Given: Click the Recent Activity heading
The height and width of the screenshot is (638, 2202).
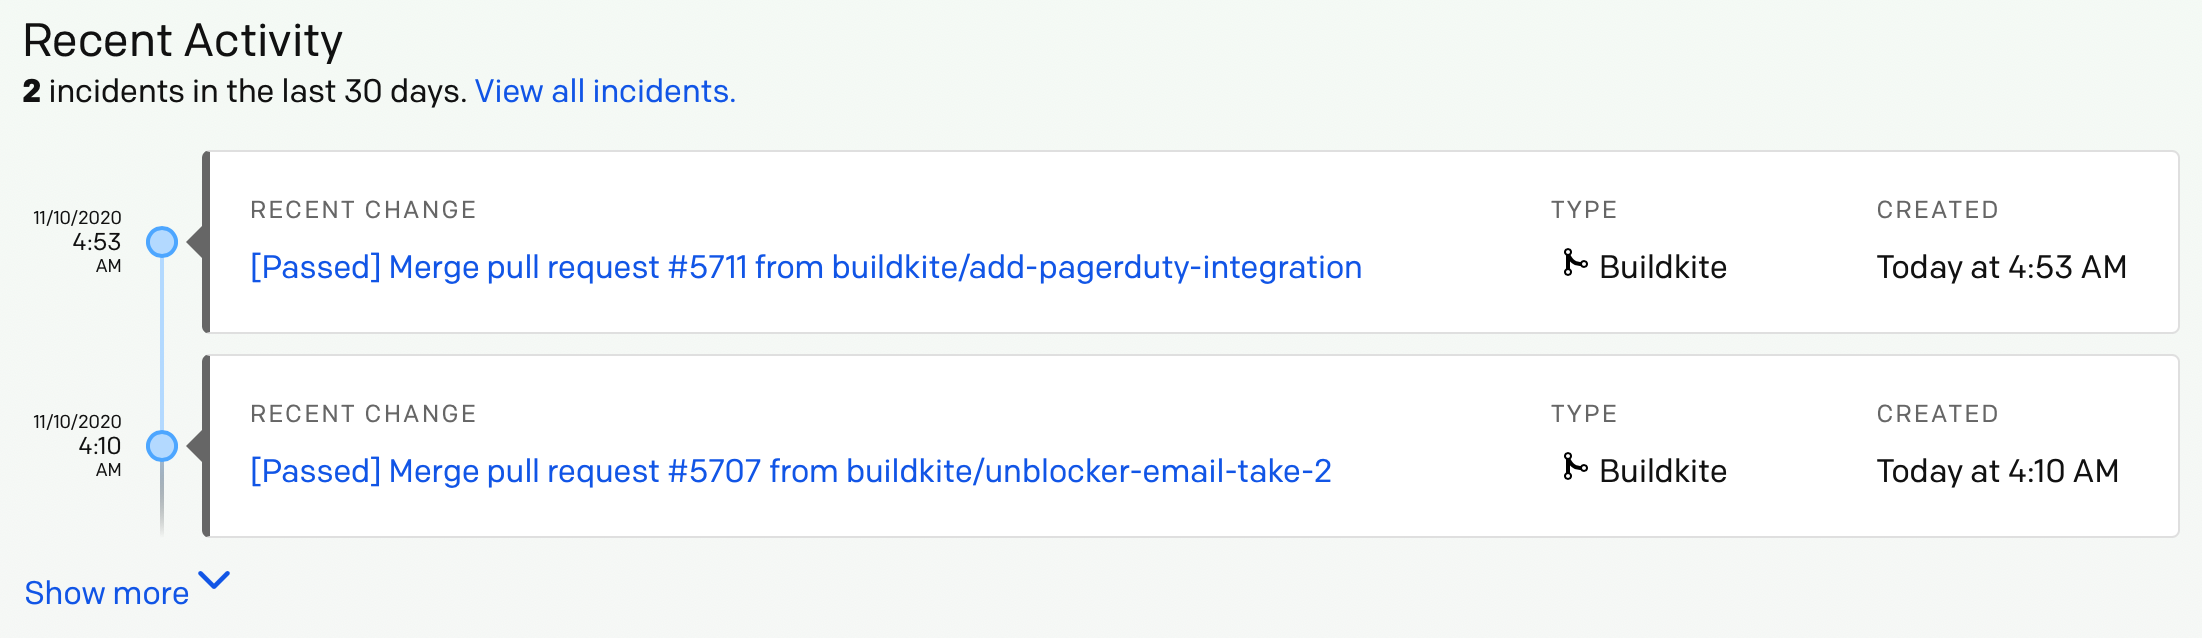Looking at the screenshot, I should 182,39.
